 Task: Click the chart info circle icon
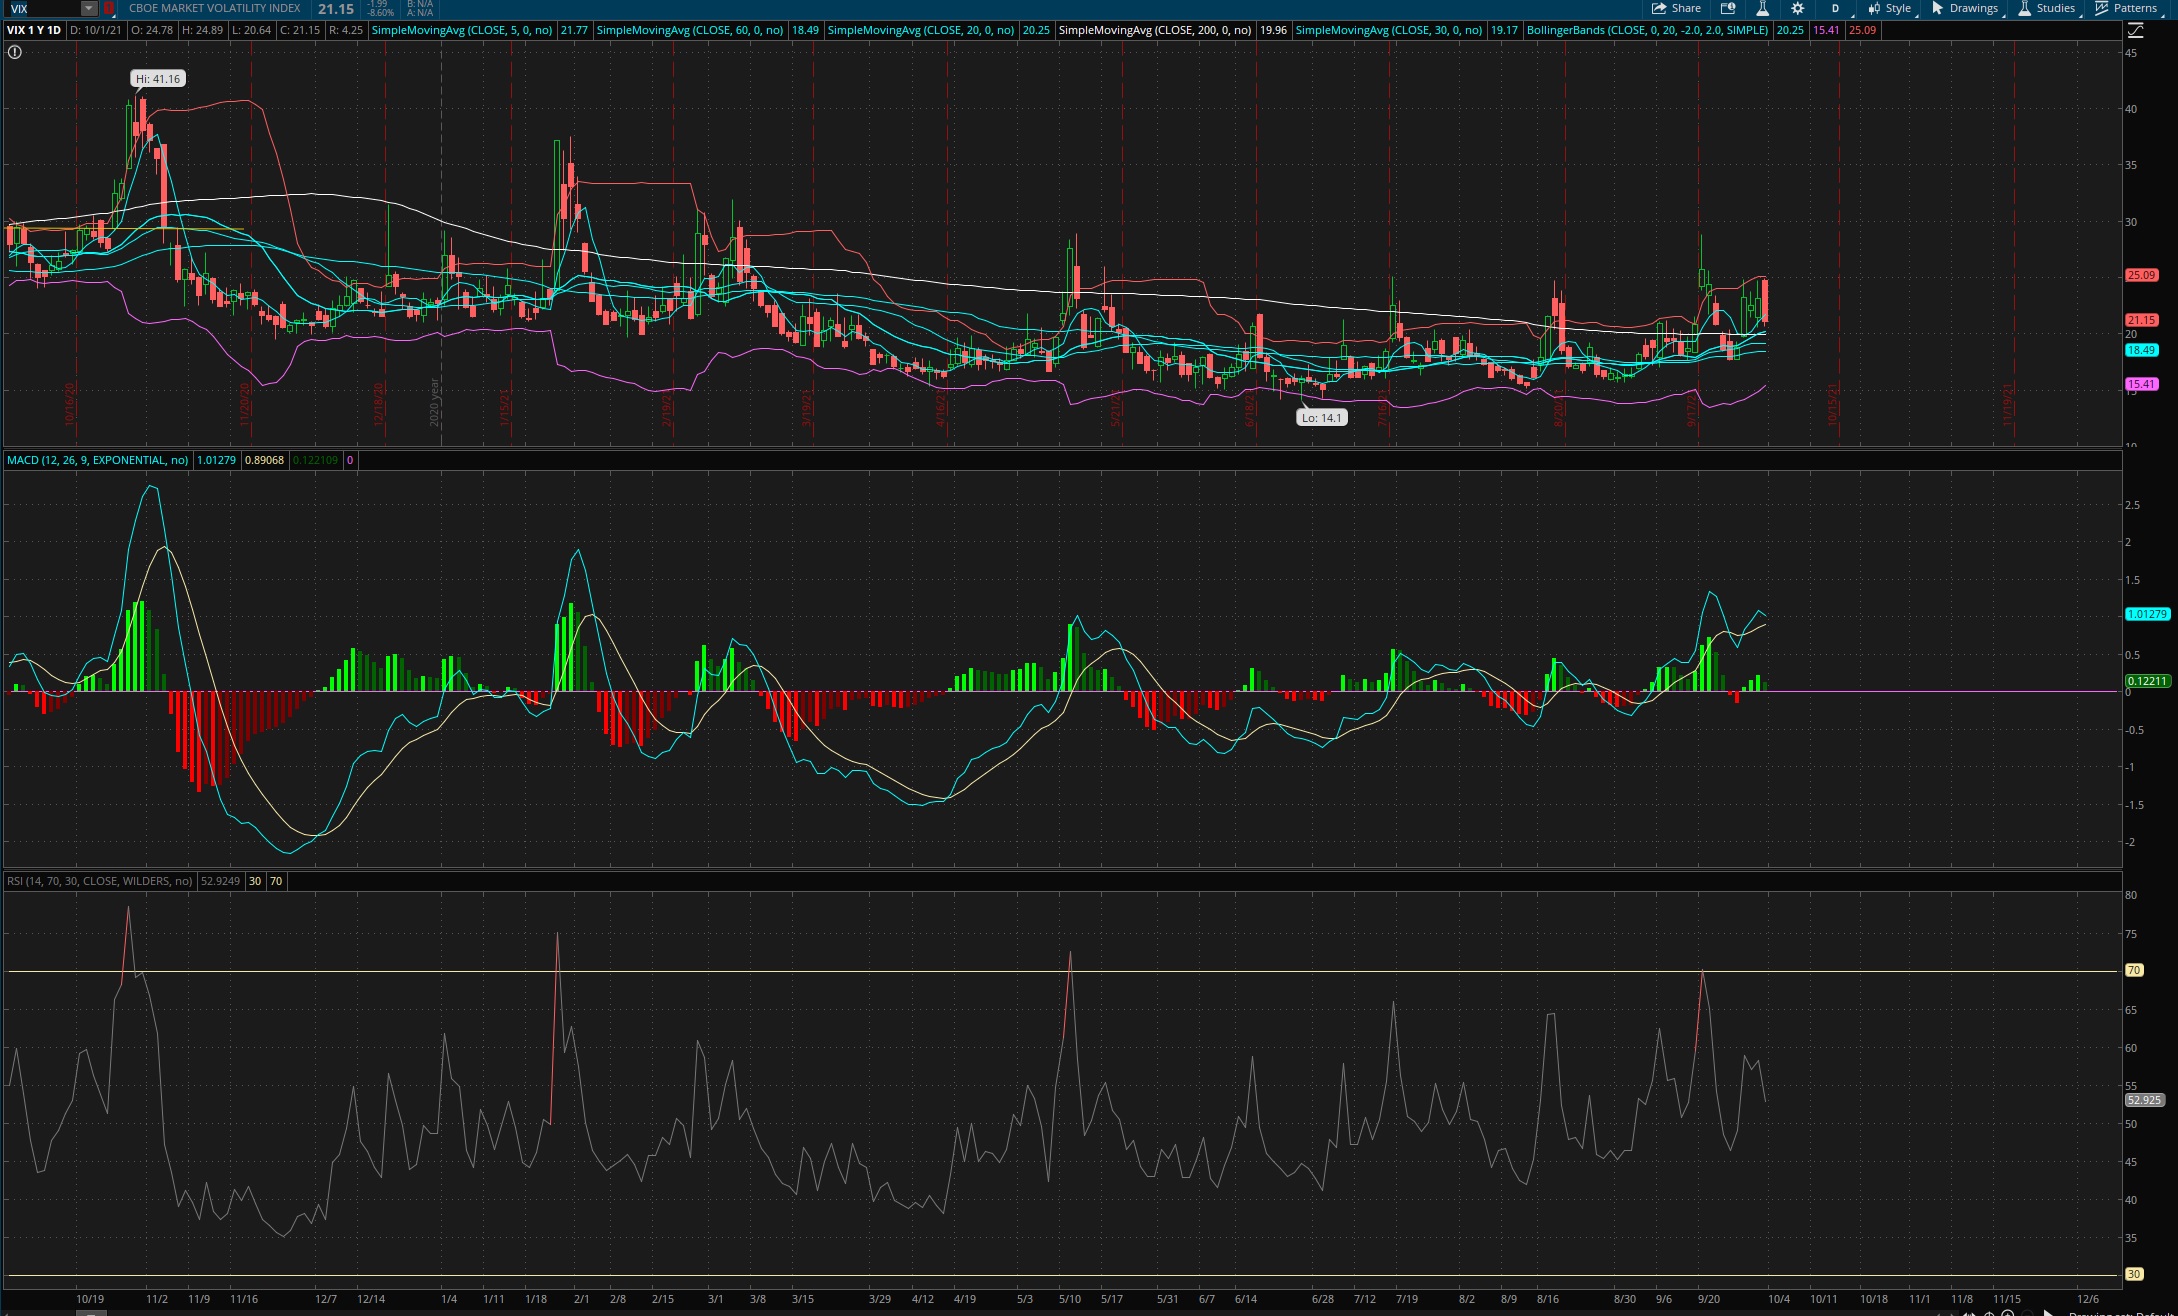pos(15,52)
